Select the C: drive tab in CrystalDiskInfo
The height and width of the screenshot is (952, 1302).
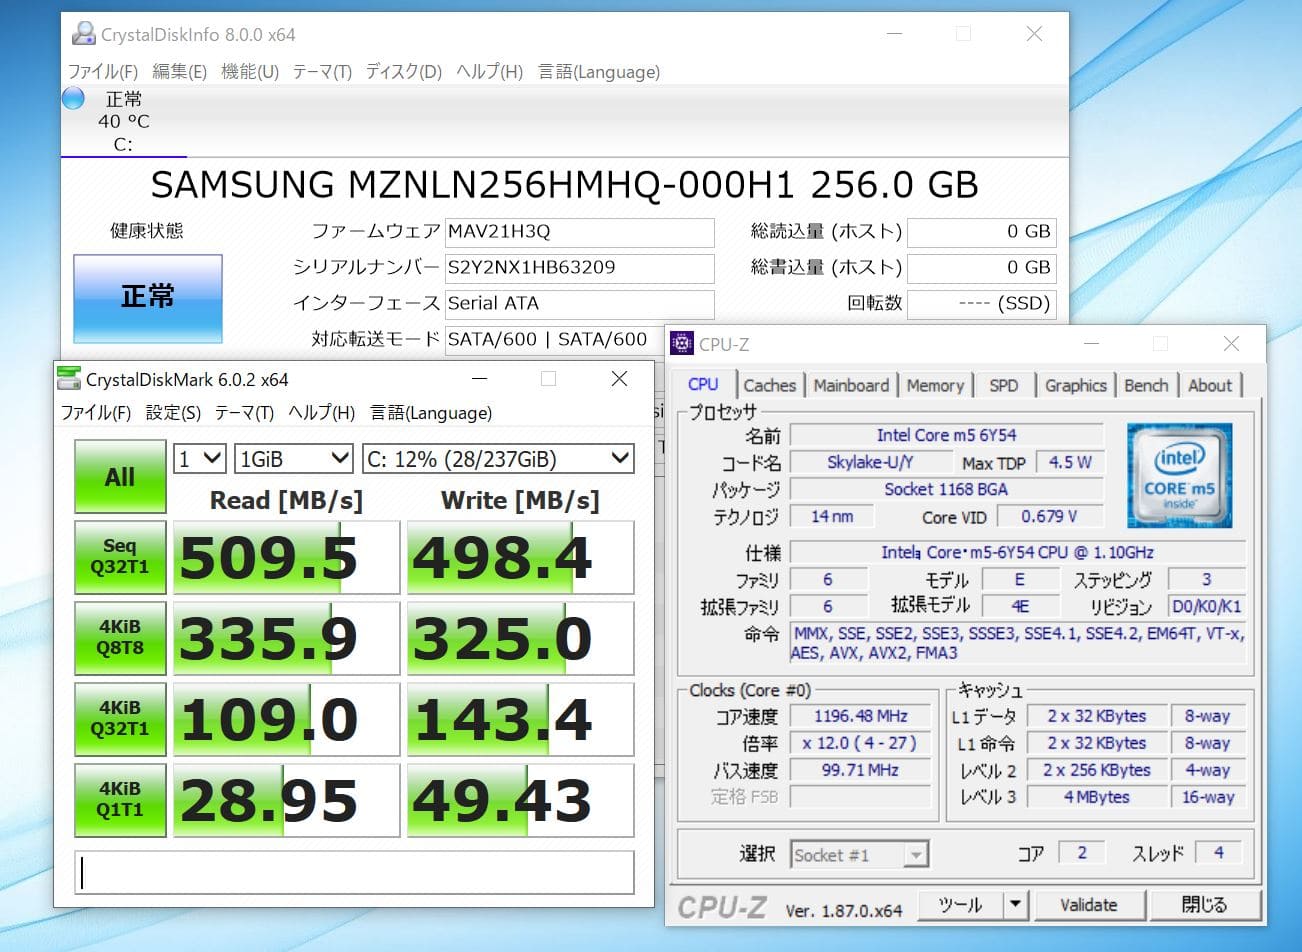tap(123, 122)
